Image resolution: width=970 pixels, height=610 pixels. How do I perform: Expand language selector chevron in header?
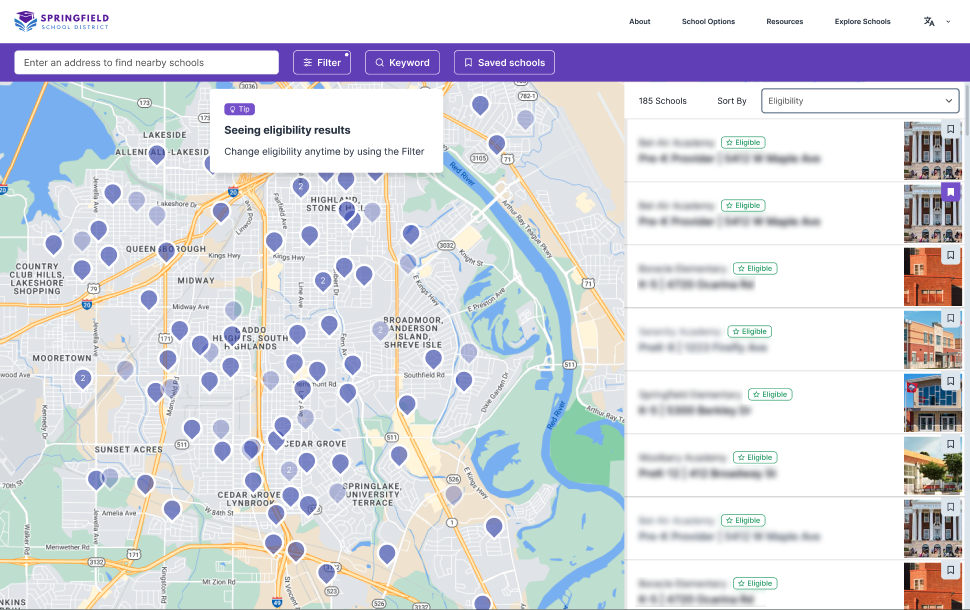pos(947,21)
